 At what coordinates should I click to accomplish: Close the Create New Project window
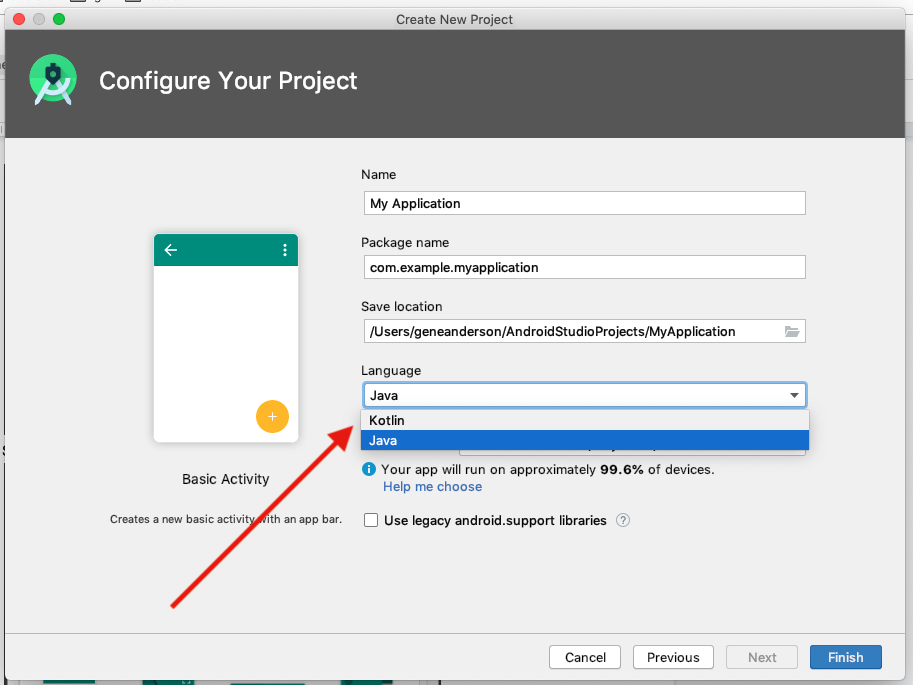click(19, 19)
